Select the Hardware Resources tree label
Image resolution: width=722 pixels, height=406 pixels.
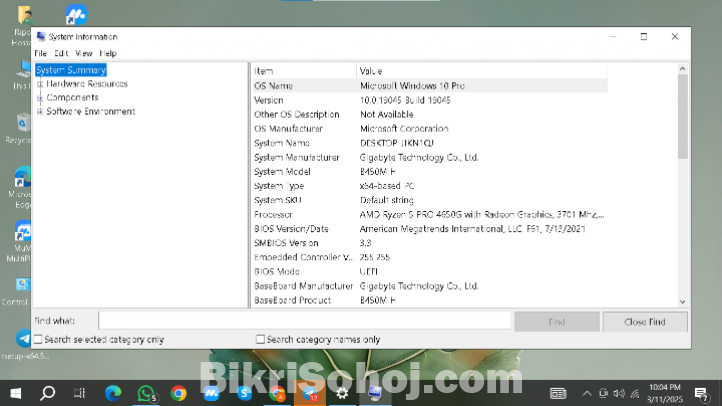point(87,84)
